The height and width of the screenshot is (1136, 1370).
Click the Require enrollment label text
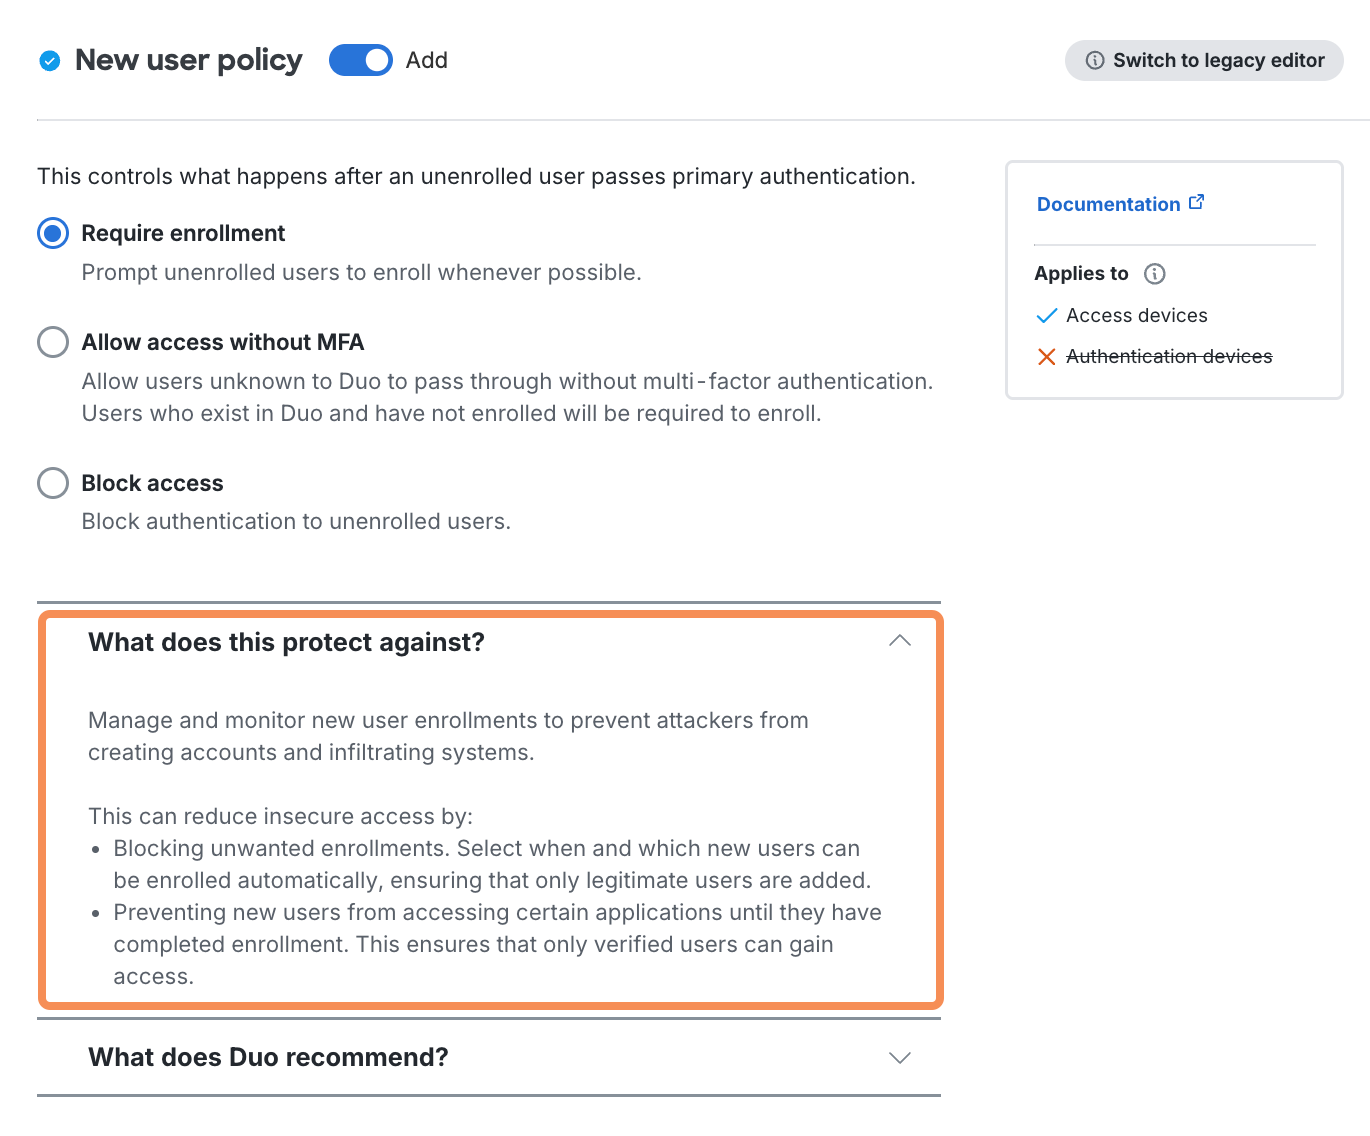click(x=183, y=233)
